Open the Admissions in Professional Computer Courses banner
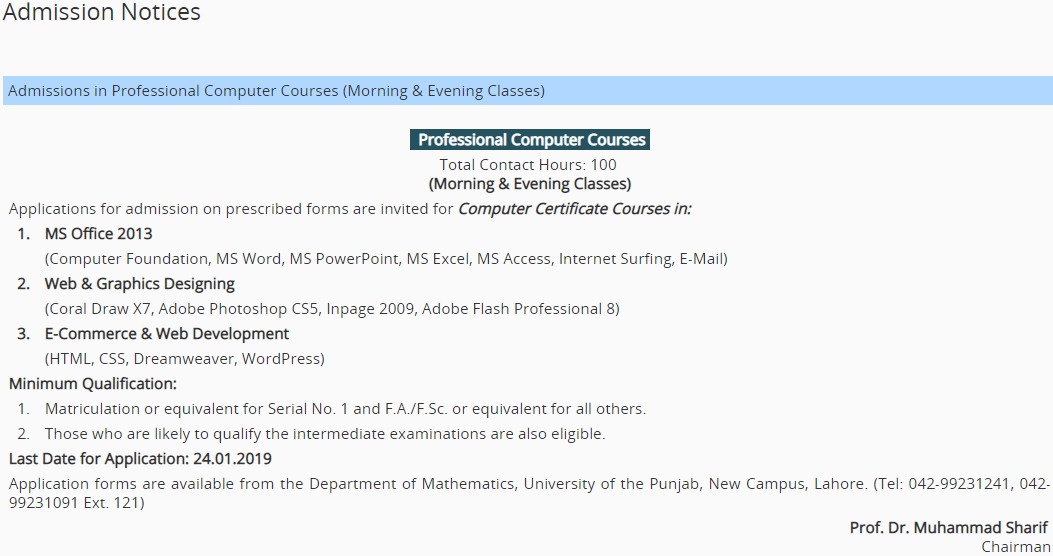 click(x=528, y=91)
